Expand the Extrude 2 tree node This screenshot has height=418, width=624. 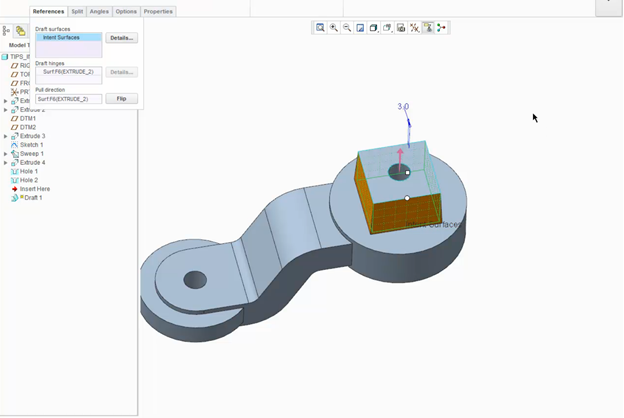click(x=6, y=110)
